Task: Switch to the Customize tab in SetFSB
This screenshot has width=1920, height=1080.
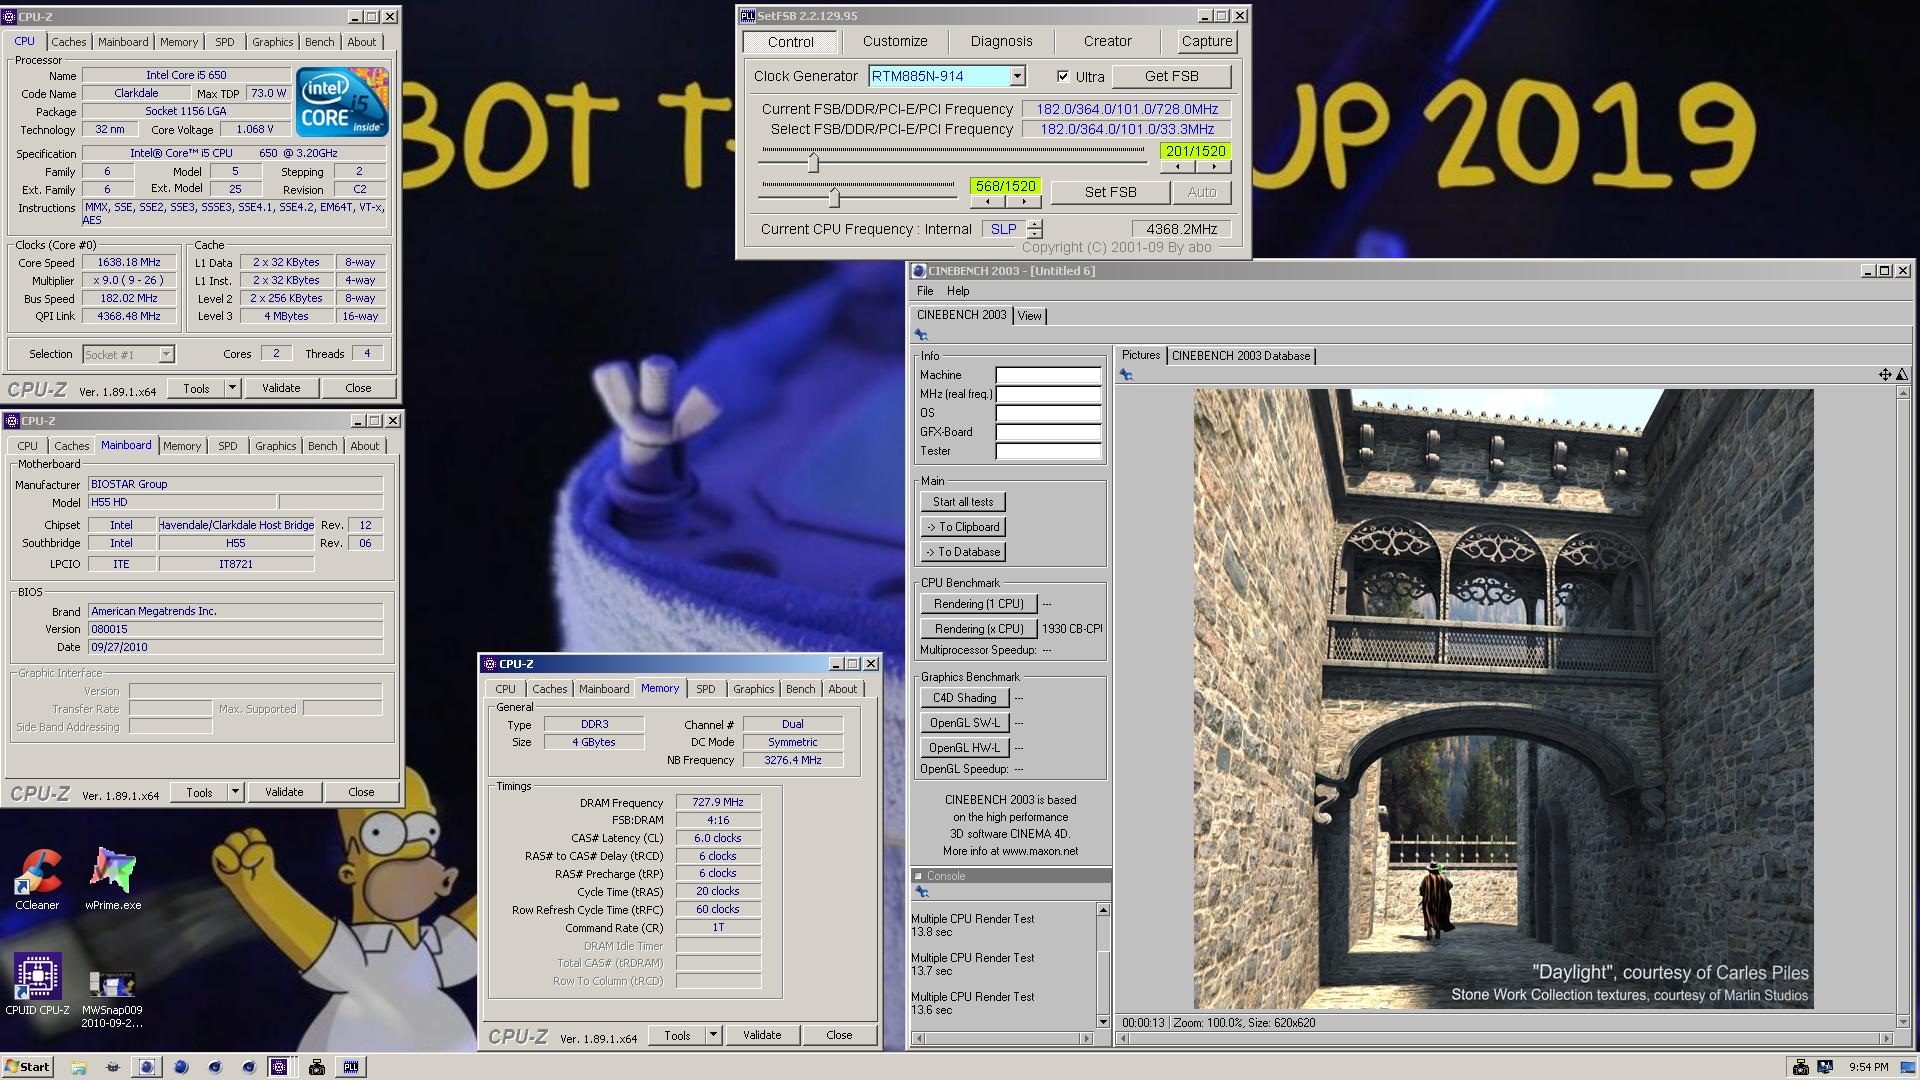Action: pos(895,42)
